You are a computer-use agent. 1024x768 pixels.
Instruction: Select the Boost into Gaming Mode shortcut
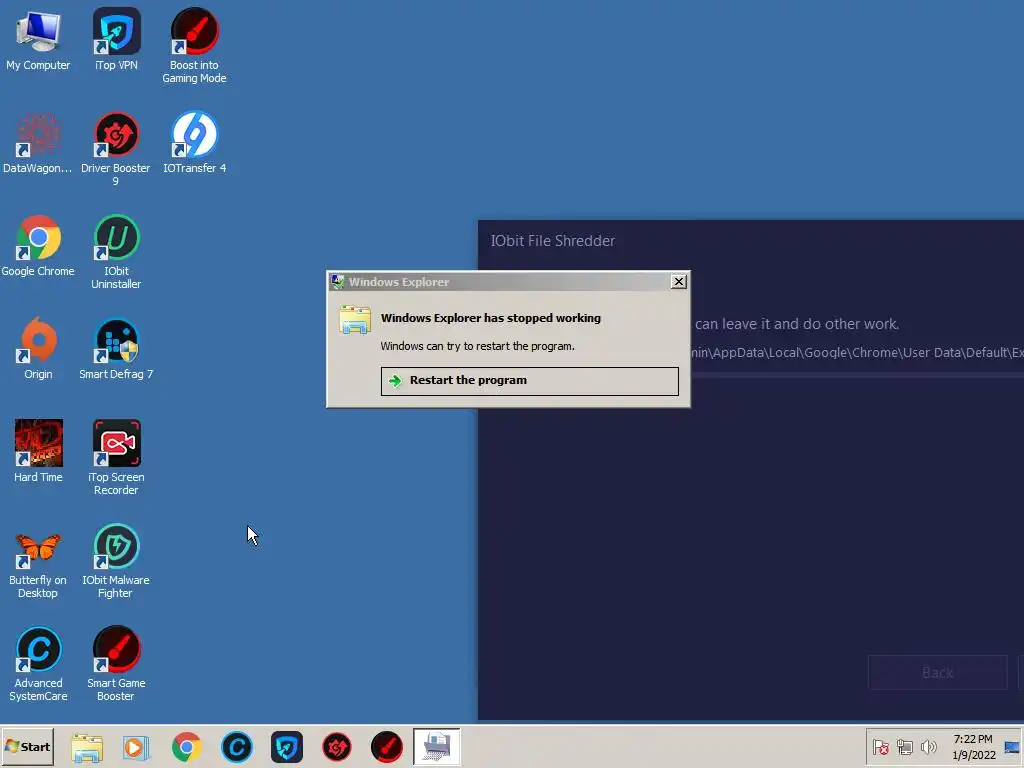pos(194,46)
